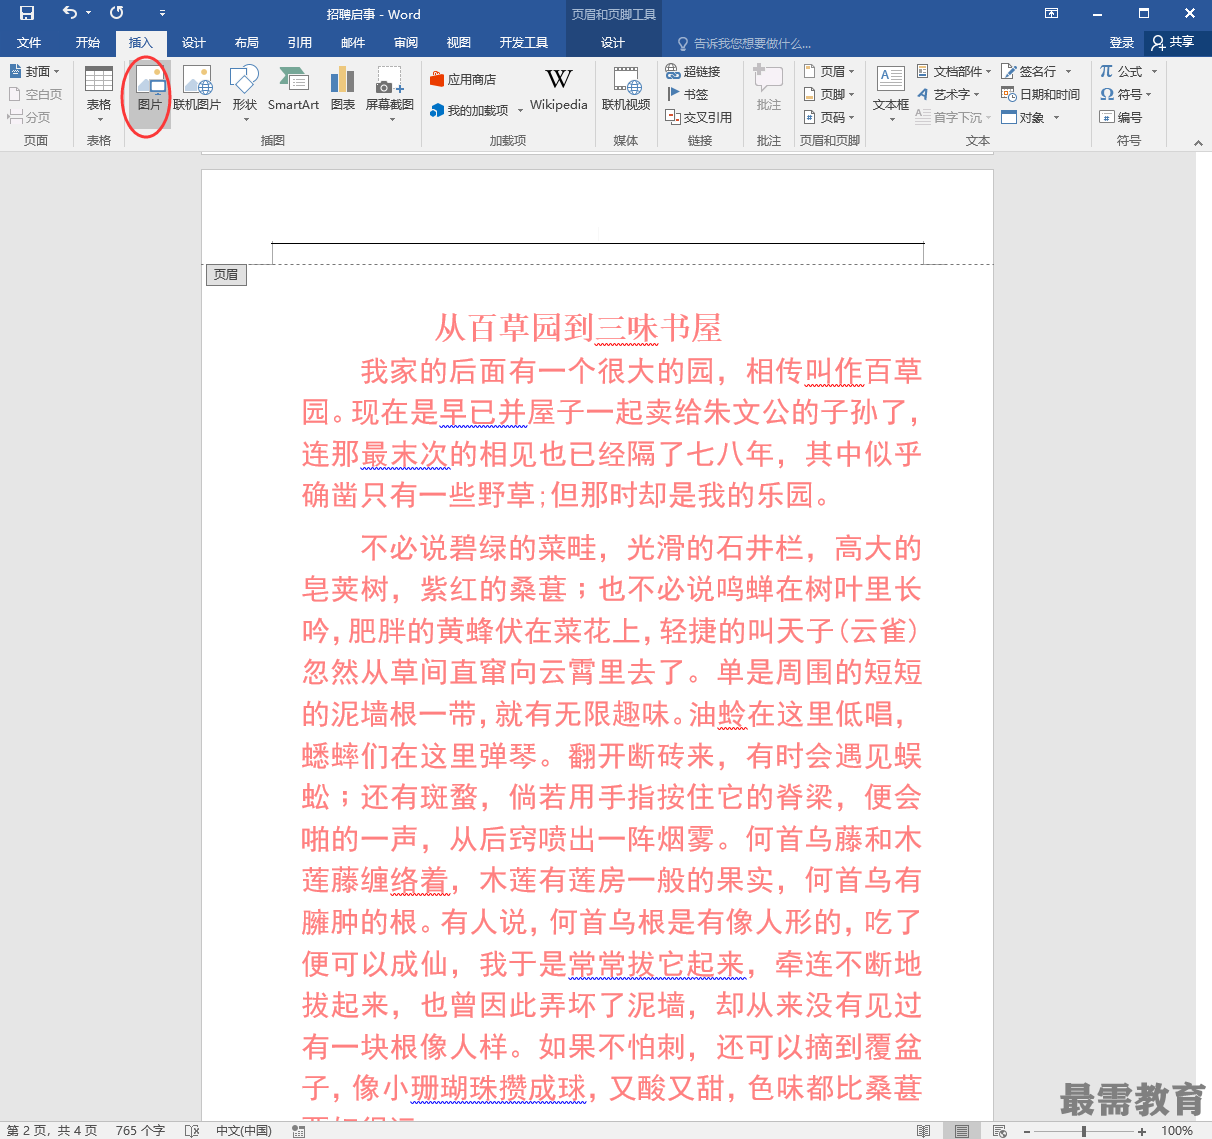The image size is (1212, 1139).
Task: Insert an equation (公式)
Action: point(1128,71)
